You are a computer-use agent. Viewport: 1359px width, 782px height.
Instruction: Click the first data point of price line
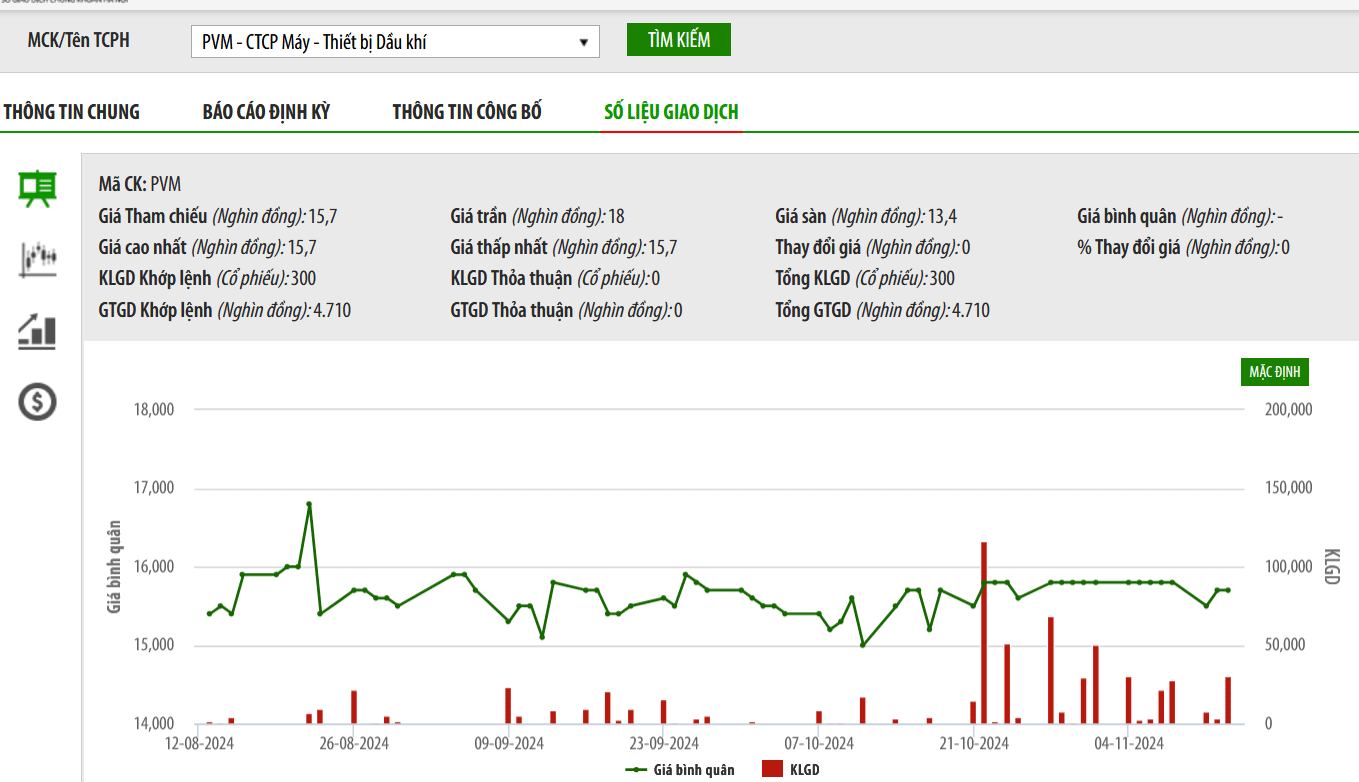tap(209, 613)
